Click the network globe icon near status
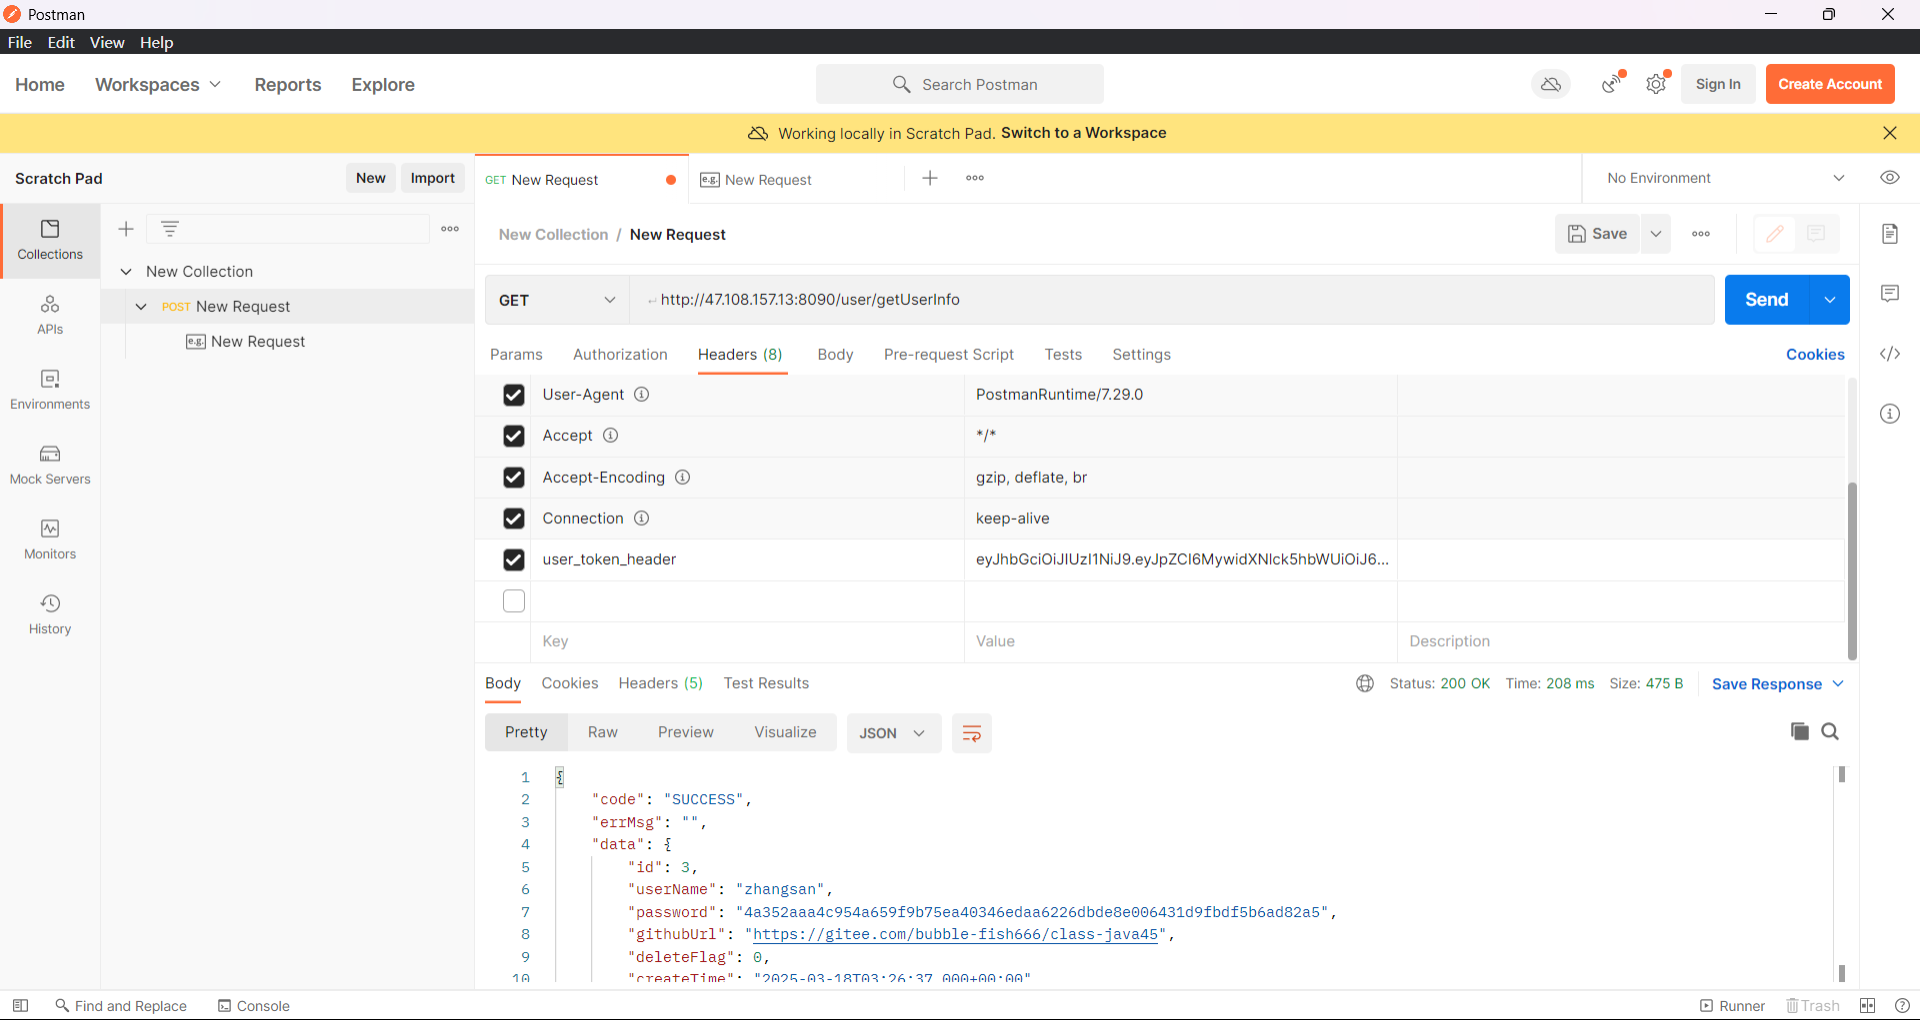Screen dimensions: 1920x1020 (1365, 683)
